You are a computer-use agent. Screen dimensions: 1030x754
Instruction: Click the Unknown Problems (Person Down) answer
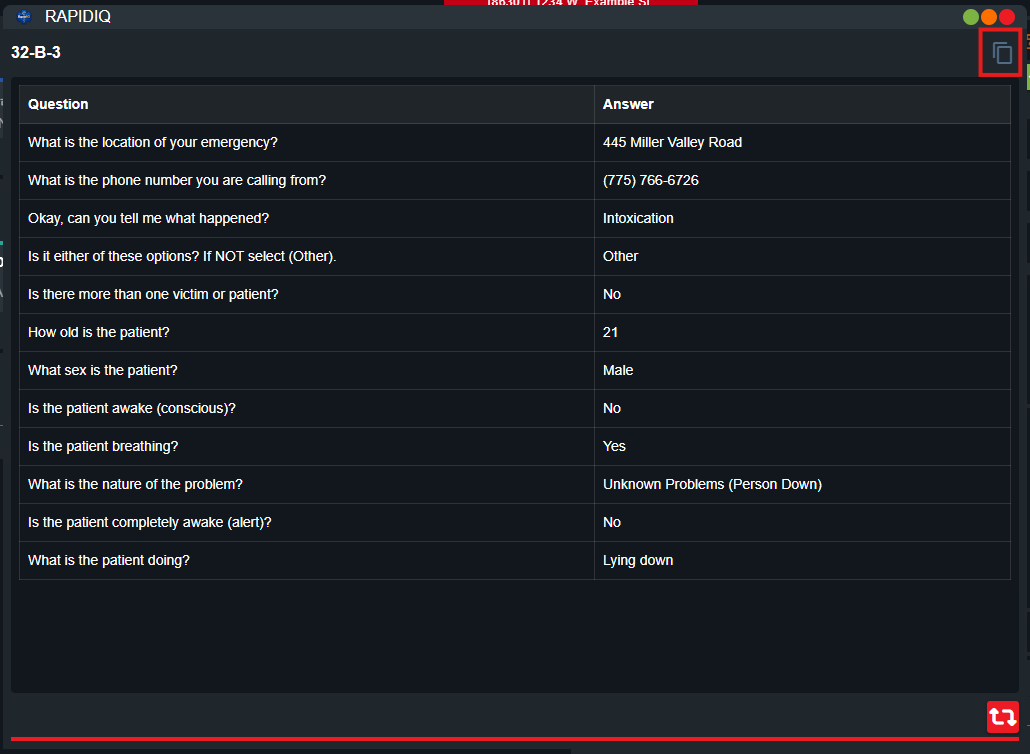point(712,484)
